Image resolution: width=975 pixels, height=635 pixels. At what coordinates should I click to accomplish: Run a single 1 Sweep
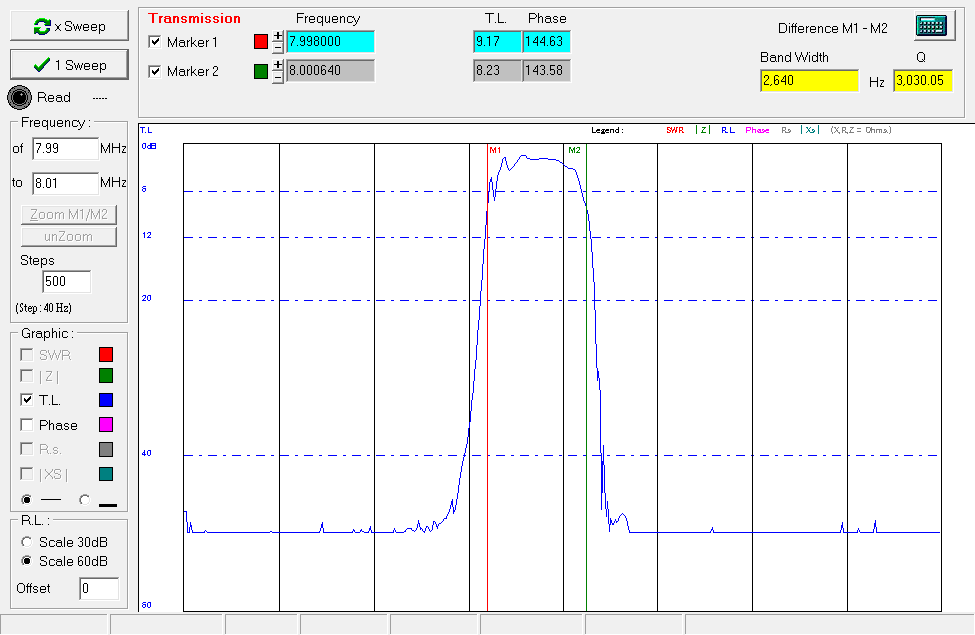point(69,65)
